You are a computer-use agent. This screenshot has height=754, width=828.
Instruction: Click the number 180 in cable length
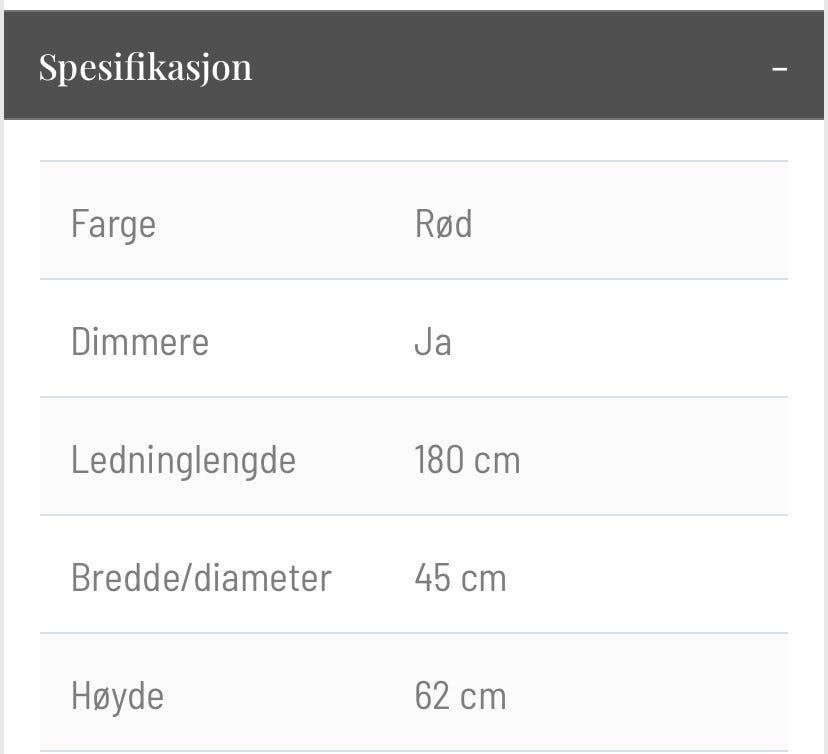click(439, 460)
